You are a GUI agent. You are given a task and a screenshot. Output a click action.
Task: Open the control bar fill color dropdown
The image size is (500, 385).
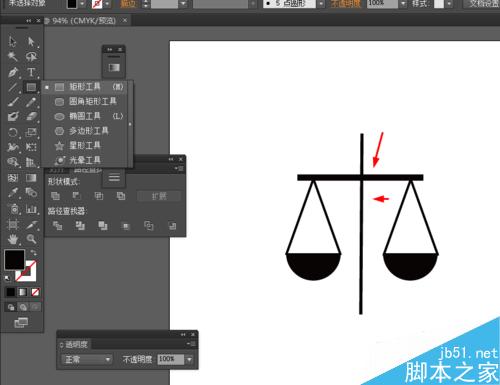point(82,4)
